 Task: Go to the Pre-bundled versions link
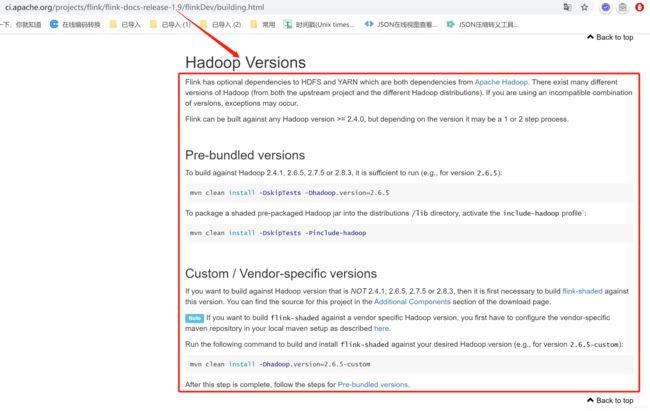373,384
